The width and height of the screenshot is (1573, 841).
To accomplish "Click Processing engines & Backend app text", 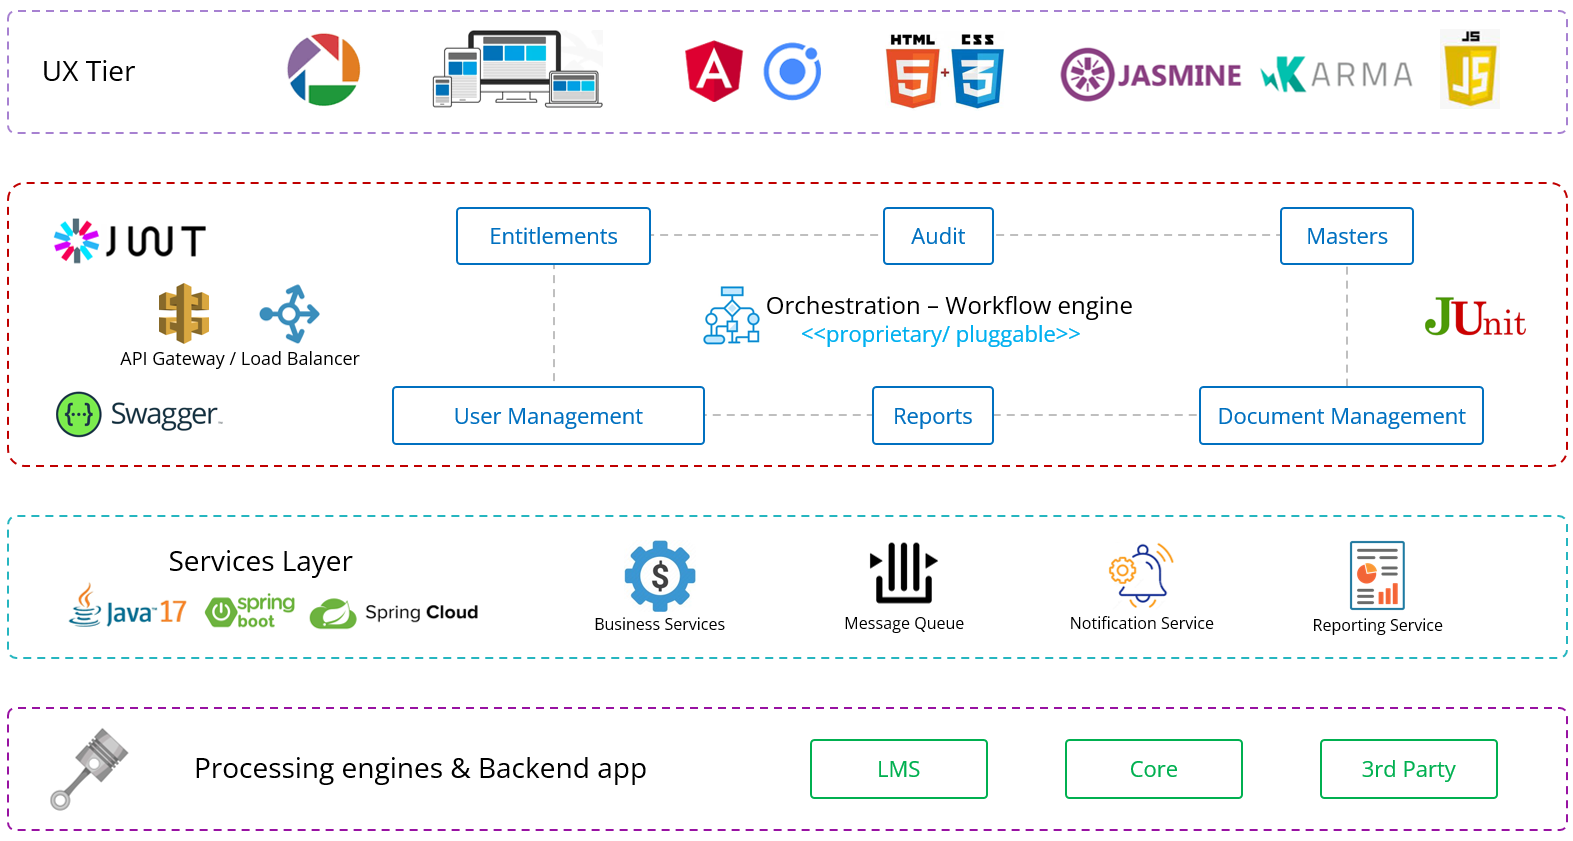I will 420,769.
